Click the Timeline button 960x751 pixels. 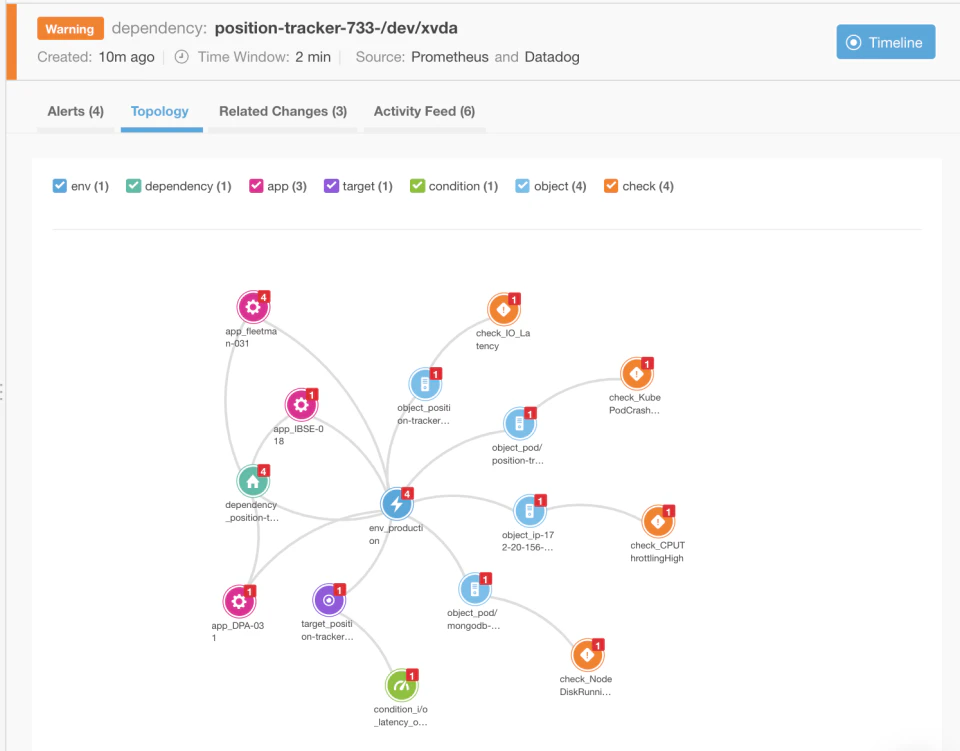click(885, 42)
